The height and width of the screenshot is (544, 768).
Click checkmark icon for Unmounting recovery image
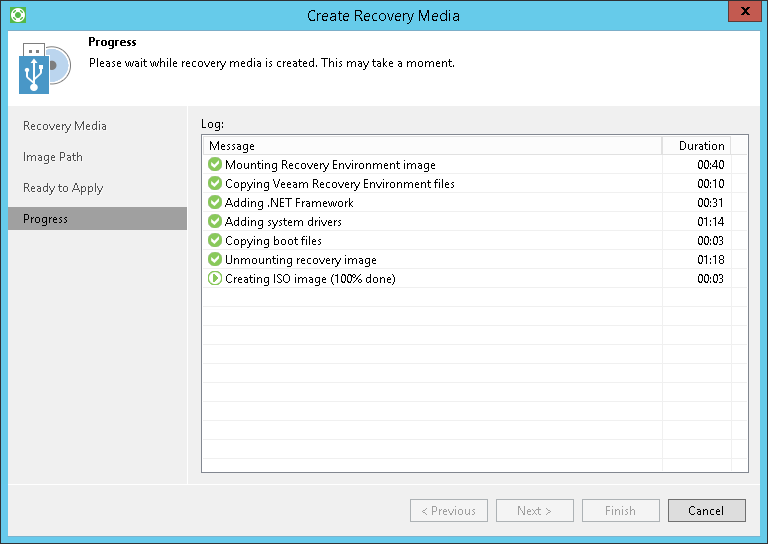point(214,260)
